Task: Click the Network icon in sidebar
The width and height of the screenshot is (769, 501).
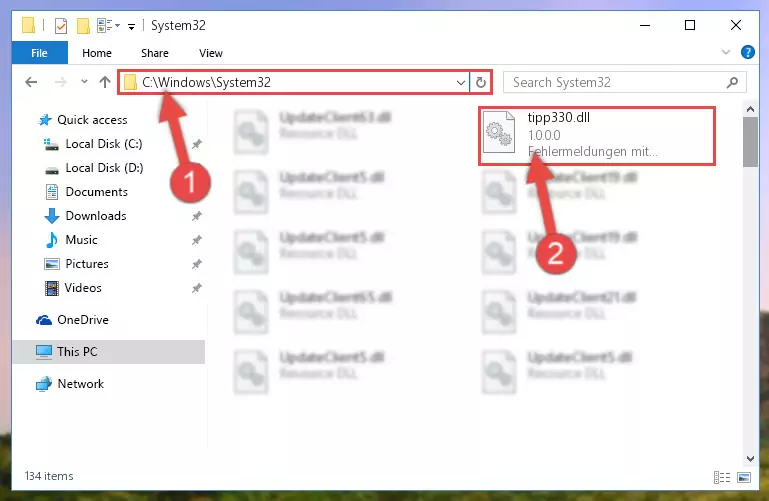Action: (x=44, y=384)
